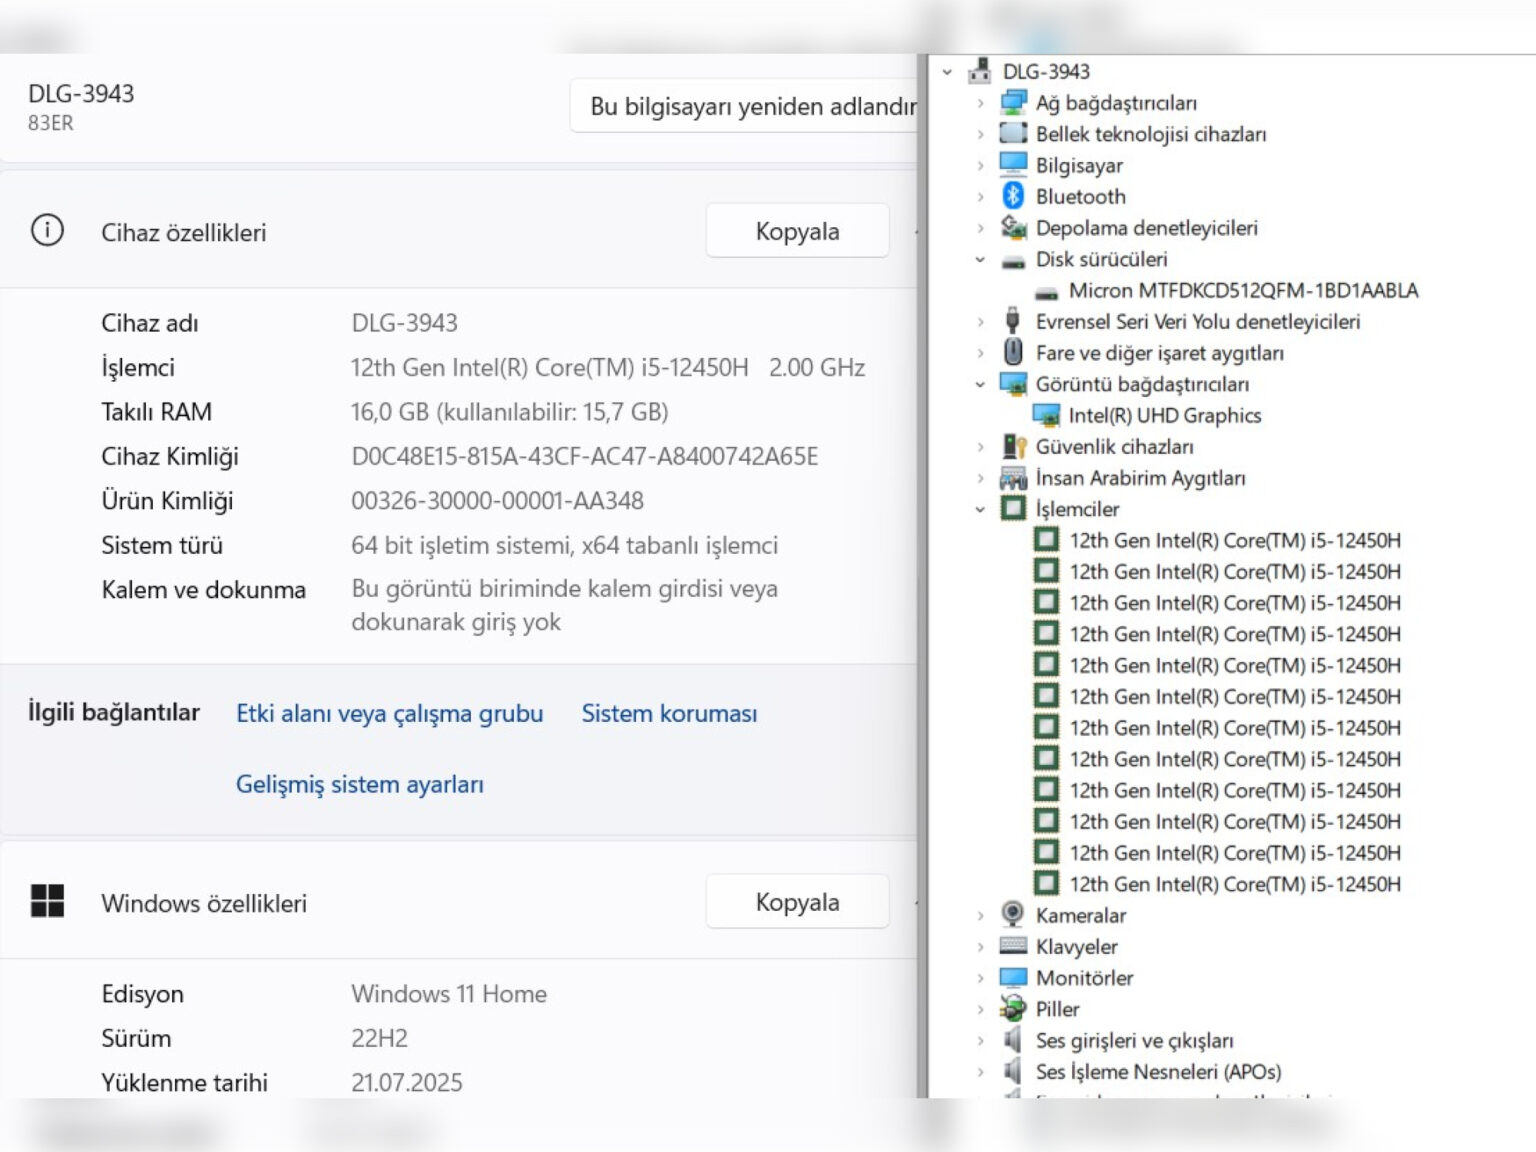Collapse the Disk sürücüleri node
Viewport: 1536px width, 1152px height.
point(980,260)
